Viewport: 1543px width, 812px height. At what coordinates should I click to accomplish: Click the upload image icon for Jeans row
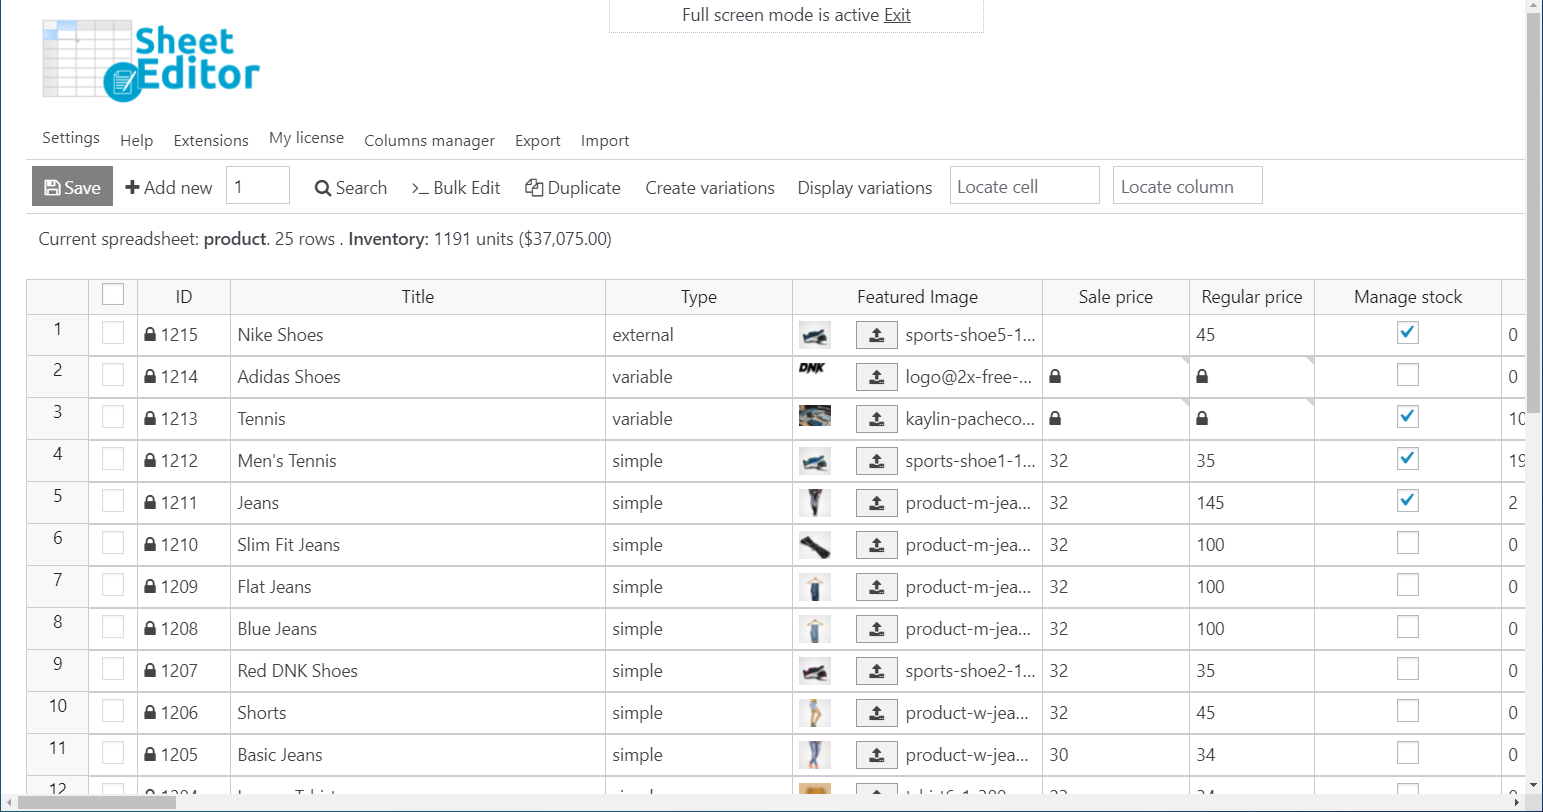click(876, 503)
